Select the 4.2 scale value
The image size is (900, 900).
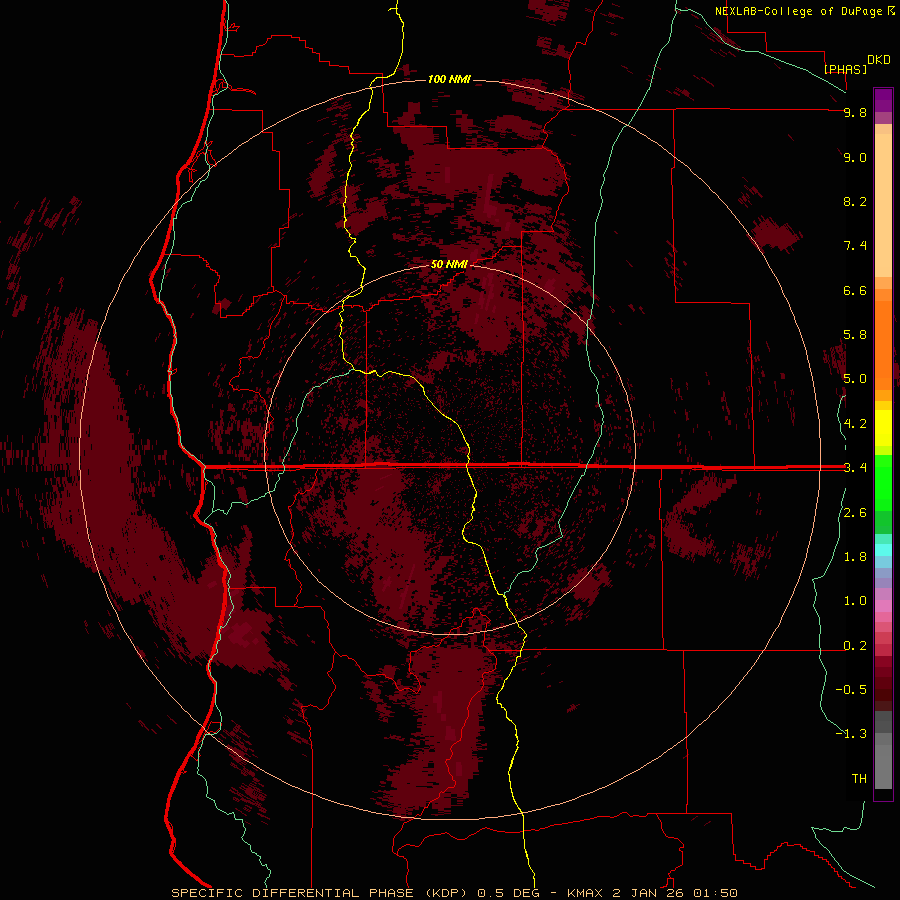tap(855, 424)
